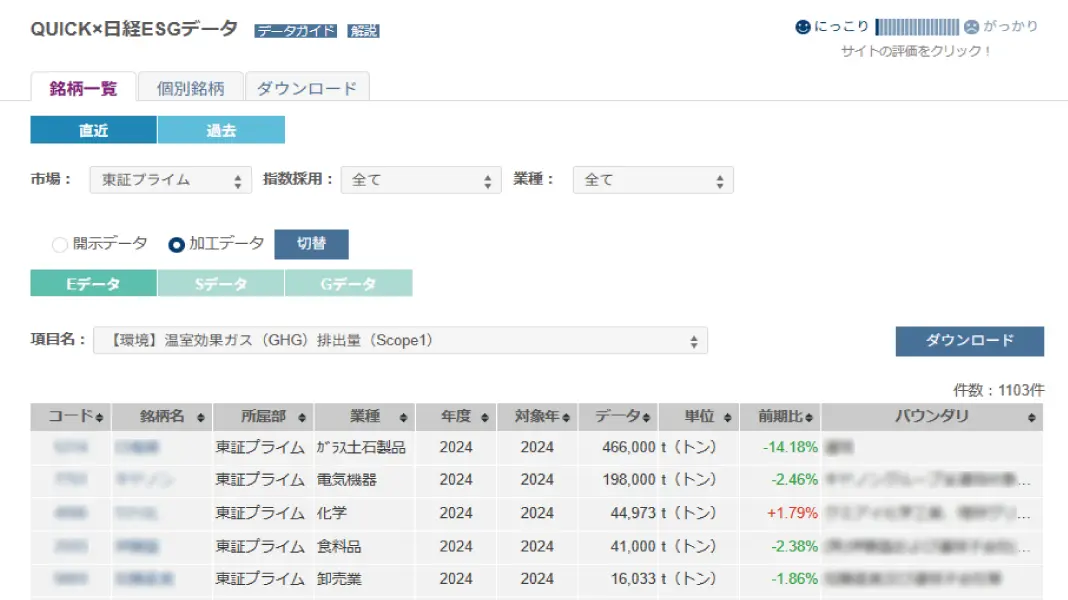1068x600 pixels.
Task: Click the blurred stock name in 化学 row
Action: 136,513
